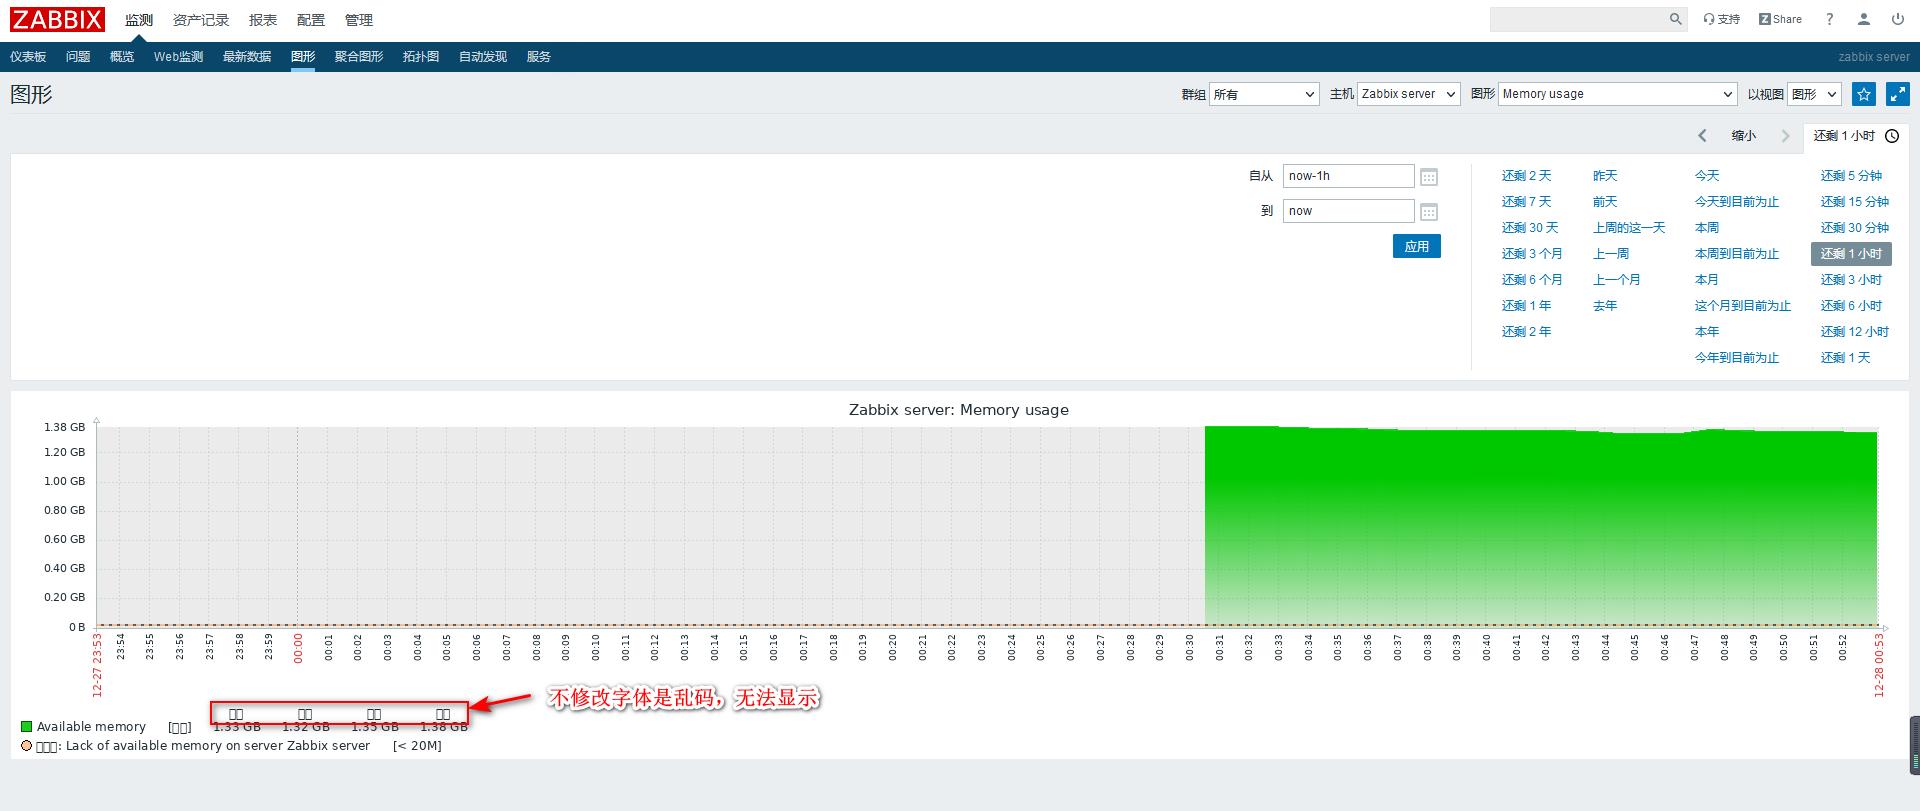Viewport: 1920px width, 811px height.
Task: Go to 问题 submenu
Action: pos(78,57)
